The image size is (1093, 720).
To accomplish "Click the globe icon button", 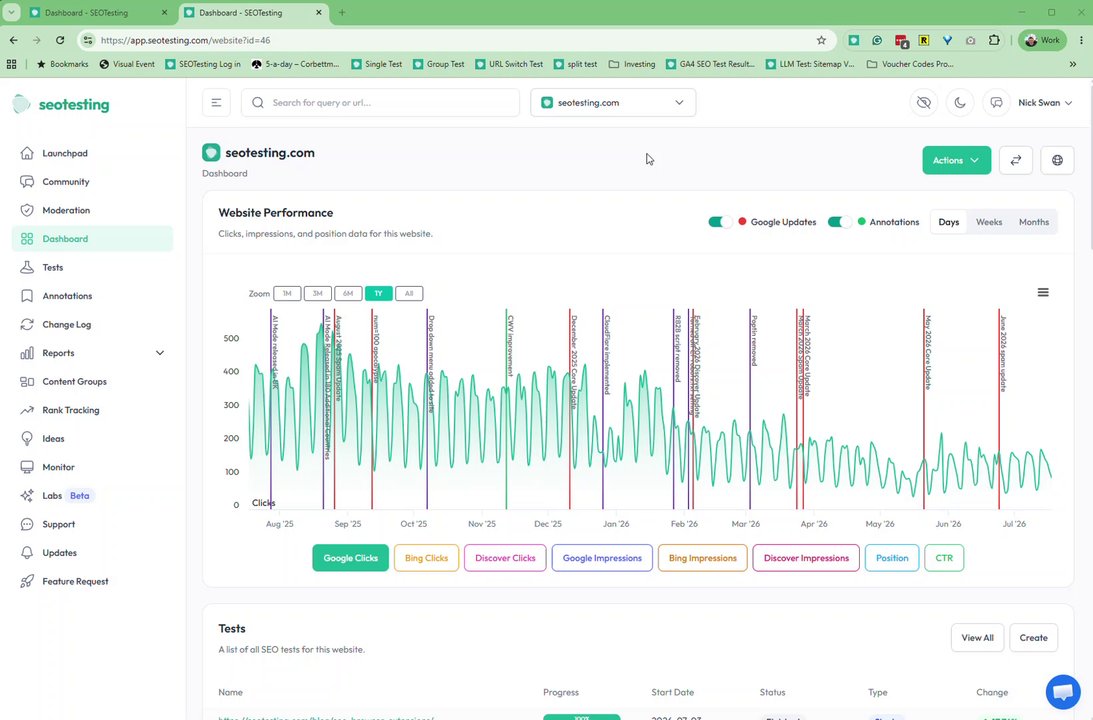I will point(1057,160).
